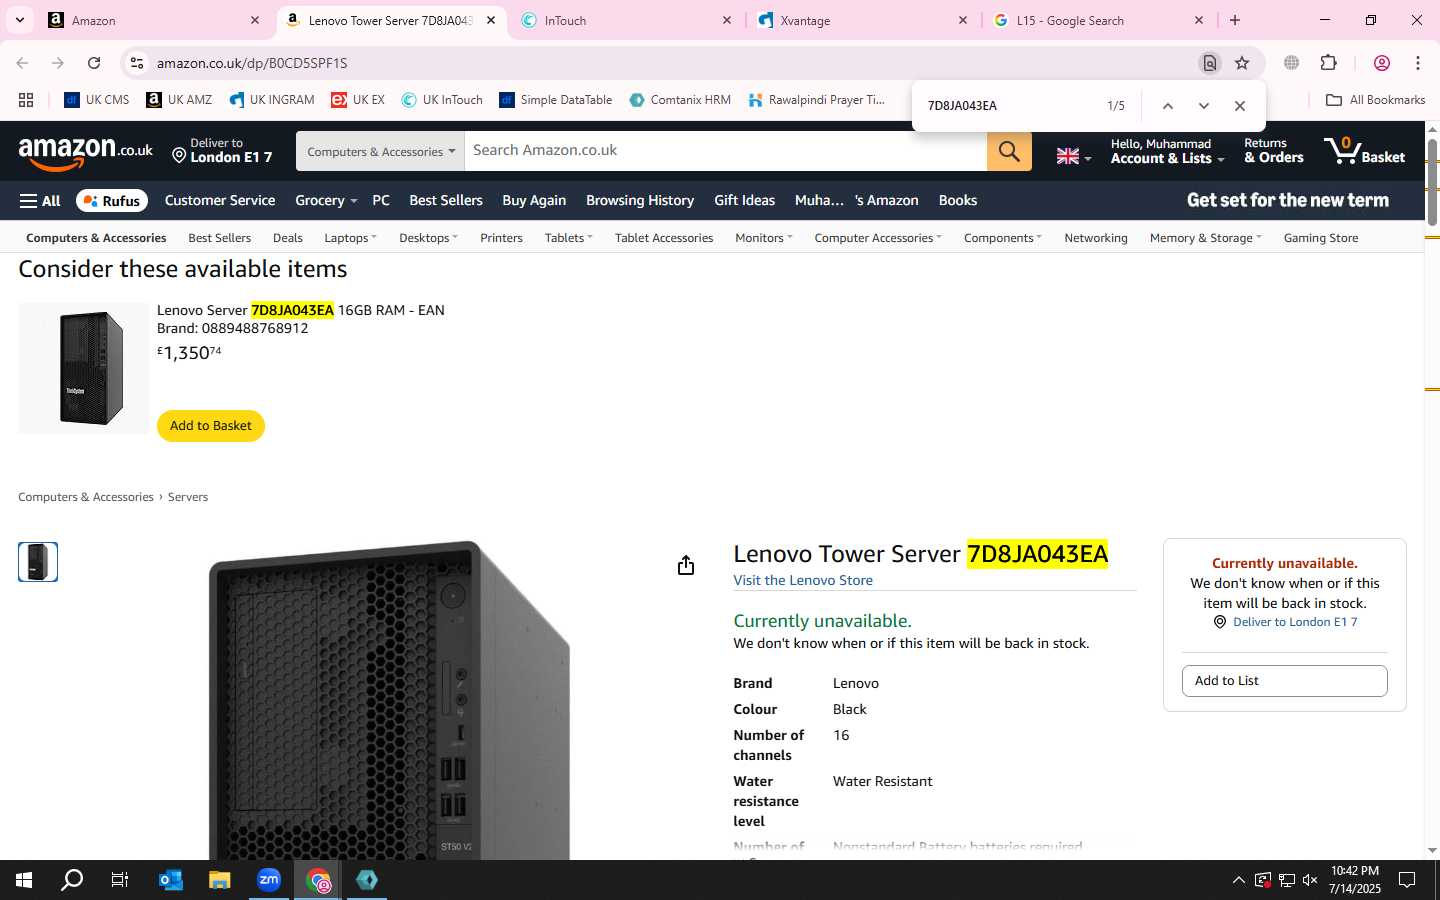The image size is (1440, 900).
Task: Visit the Lenovo Store link
Action: pos(803,581)
